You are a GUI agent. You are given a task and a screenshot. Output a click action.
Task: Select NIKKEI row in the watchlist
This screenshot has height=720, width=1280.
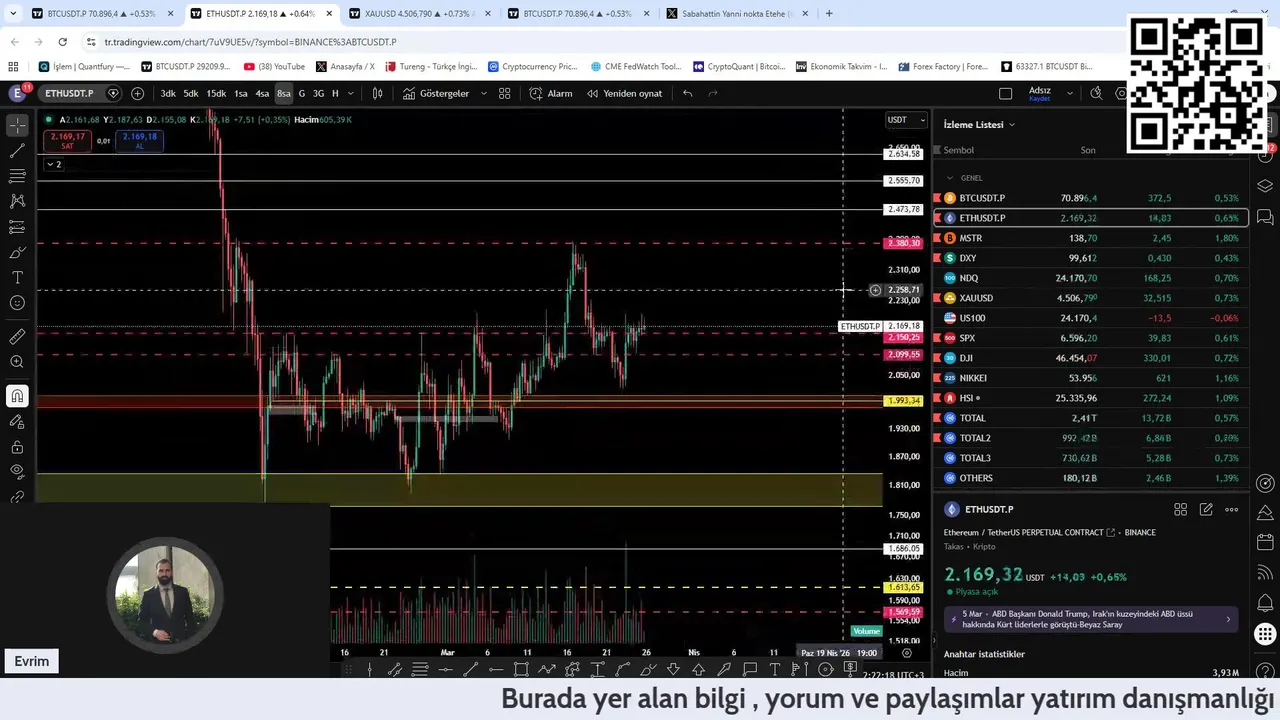(1090, 378)
